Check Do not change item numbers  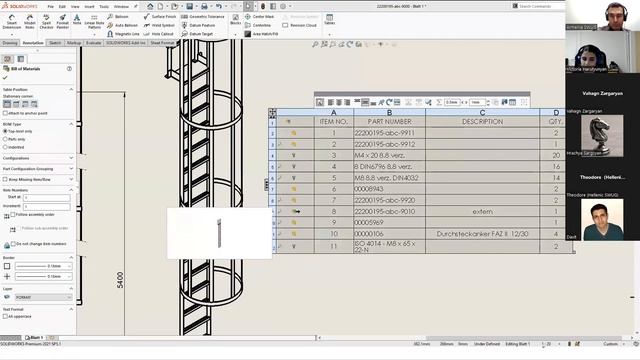[13, 244]
